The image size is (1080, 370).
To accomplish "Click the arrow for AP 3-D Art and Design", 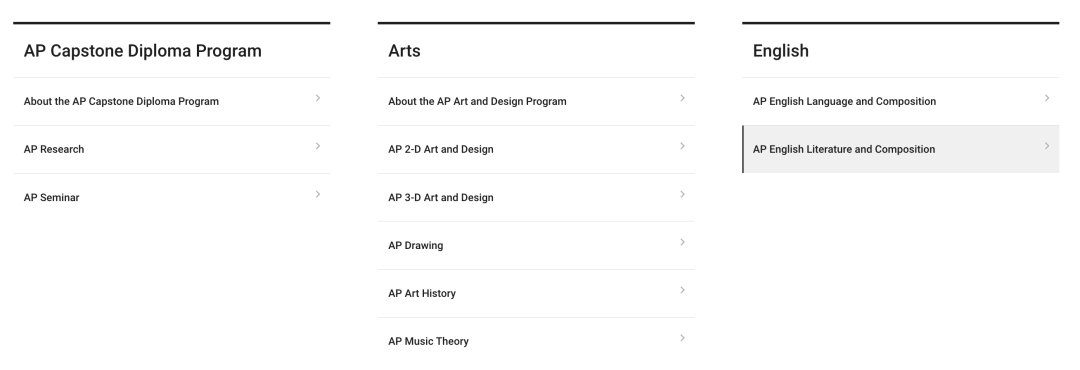I will pos(682,194).
